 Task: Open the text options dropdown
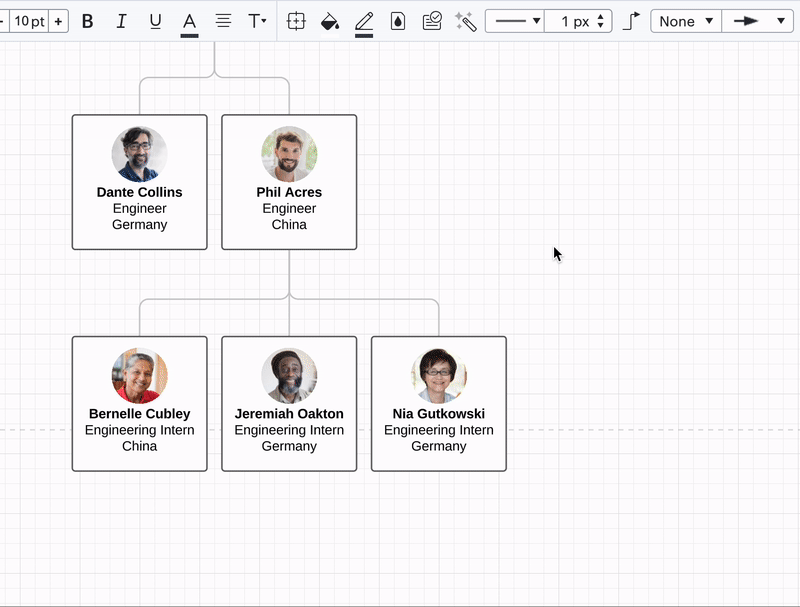[257, 21]
